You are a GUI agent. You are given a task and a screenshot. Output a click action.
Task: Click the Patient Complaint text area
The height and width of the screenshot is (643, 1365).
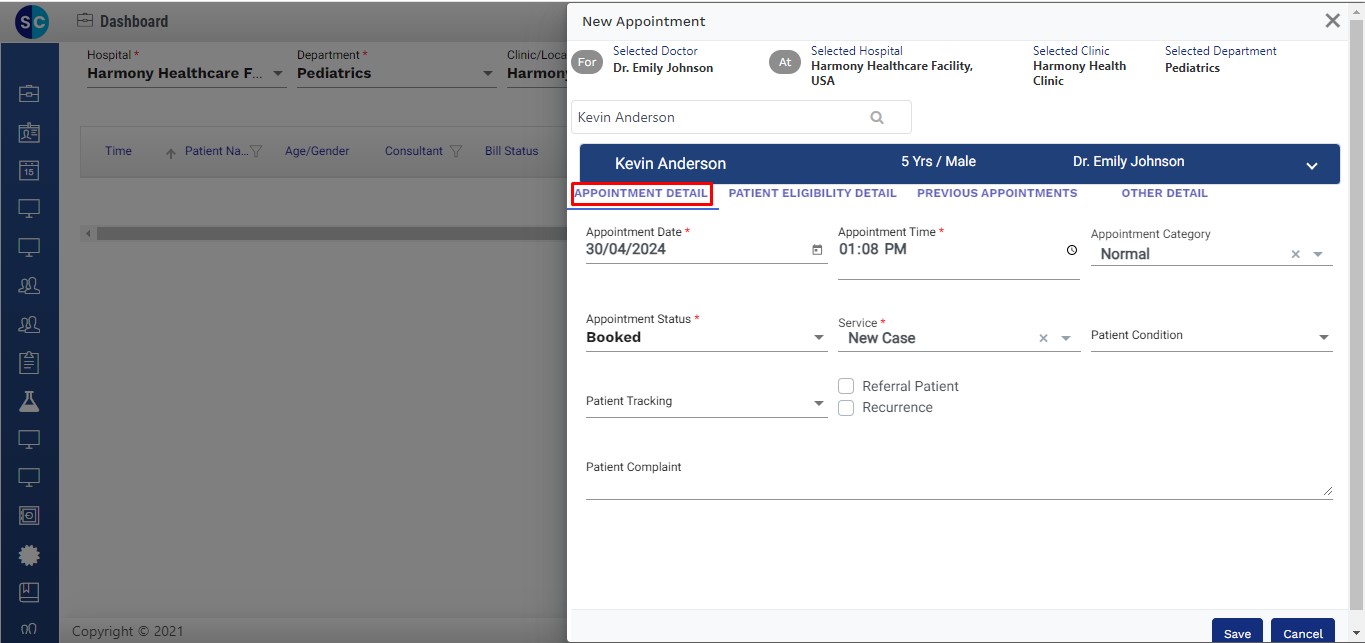[958, 487]
